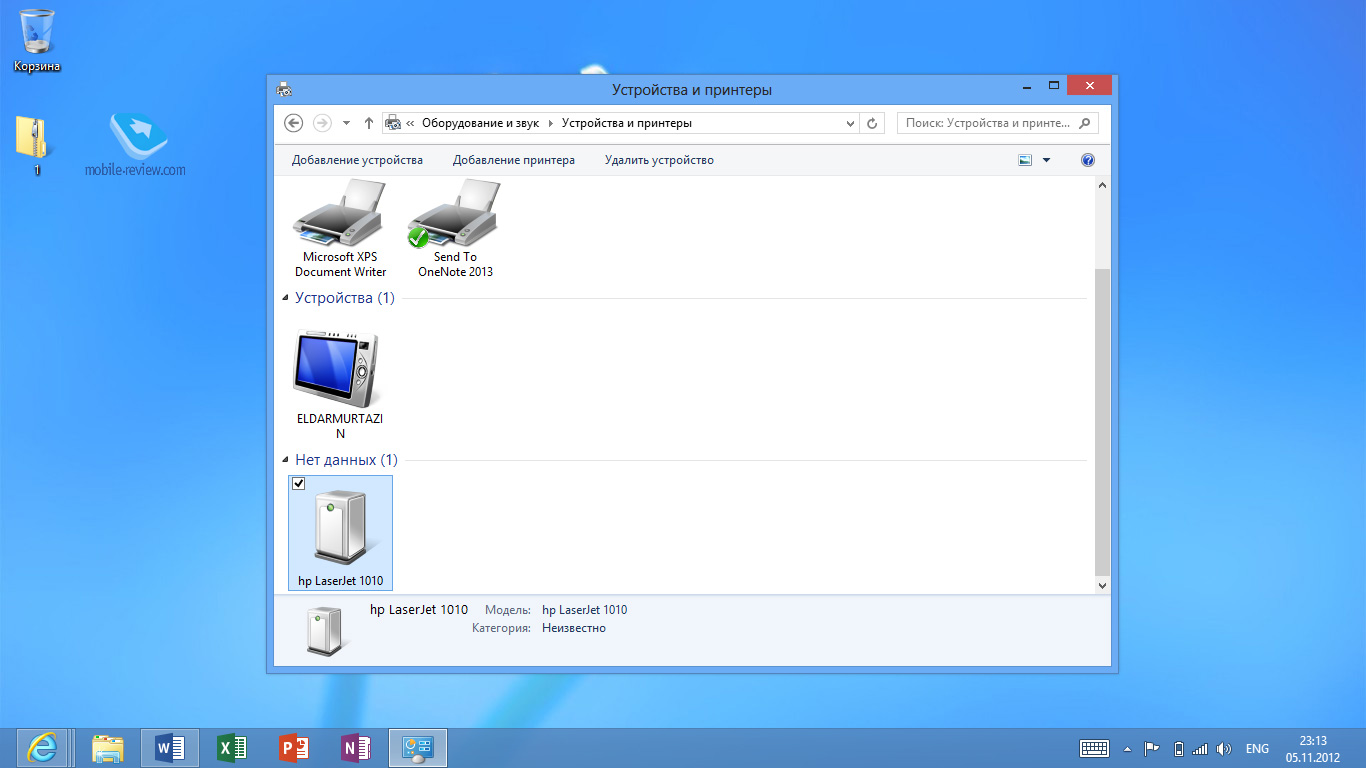
Task: Open the Recycle Bin (Корзина) desktop icon
Action: (x=37, y=40)
